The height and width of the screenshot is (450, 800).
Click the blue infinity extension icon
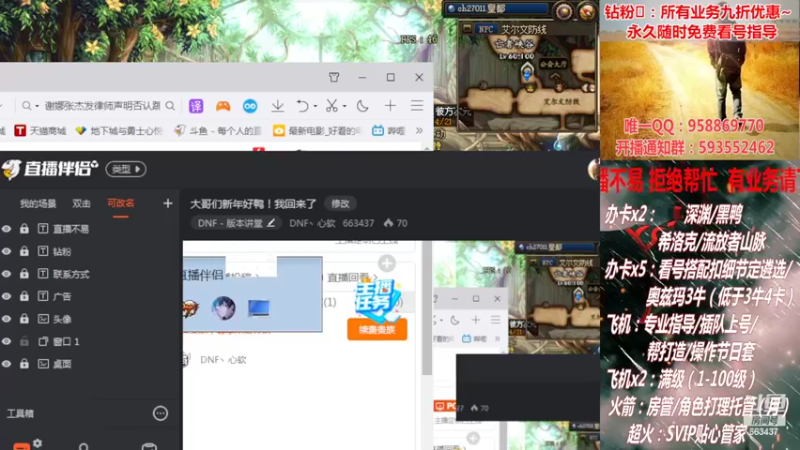pyautogui.click(x=249, y=106)
